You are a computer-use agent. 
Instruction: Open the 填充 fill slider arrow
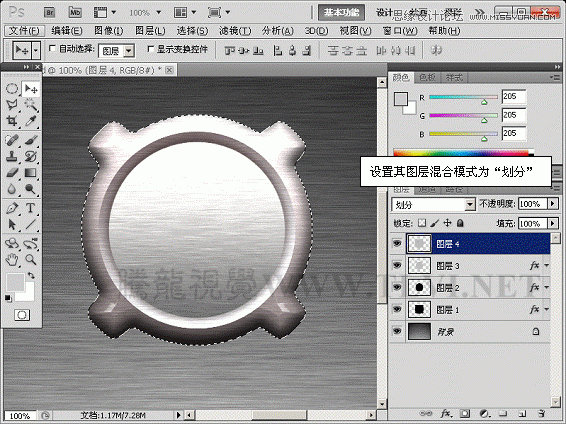pos(553,223)
